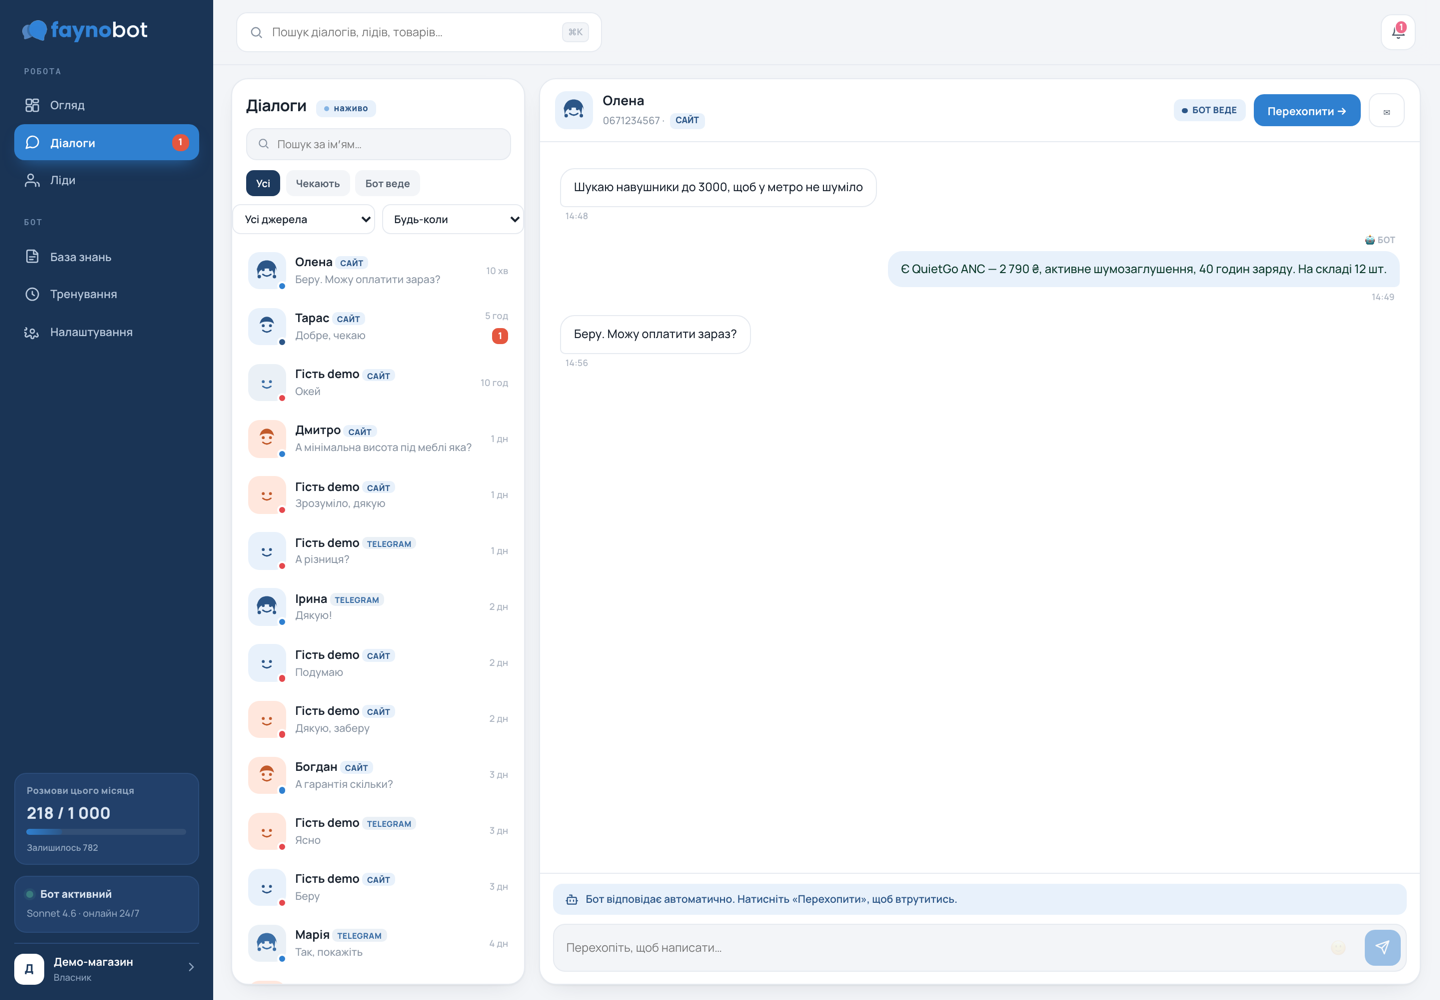Viewport: 1440px width, 1000px height.
Task: Click Марія's avatar in the dialog list
Action: [x=267, y=943]
